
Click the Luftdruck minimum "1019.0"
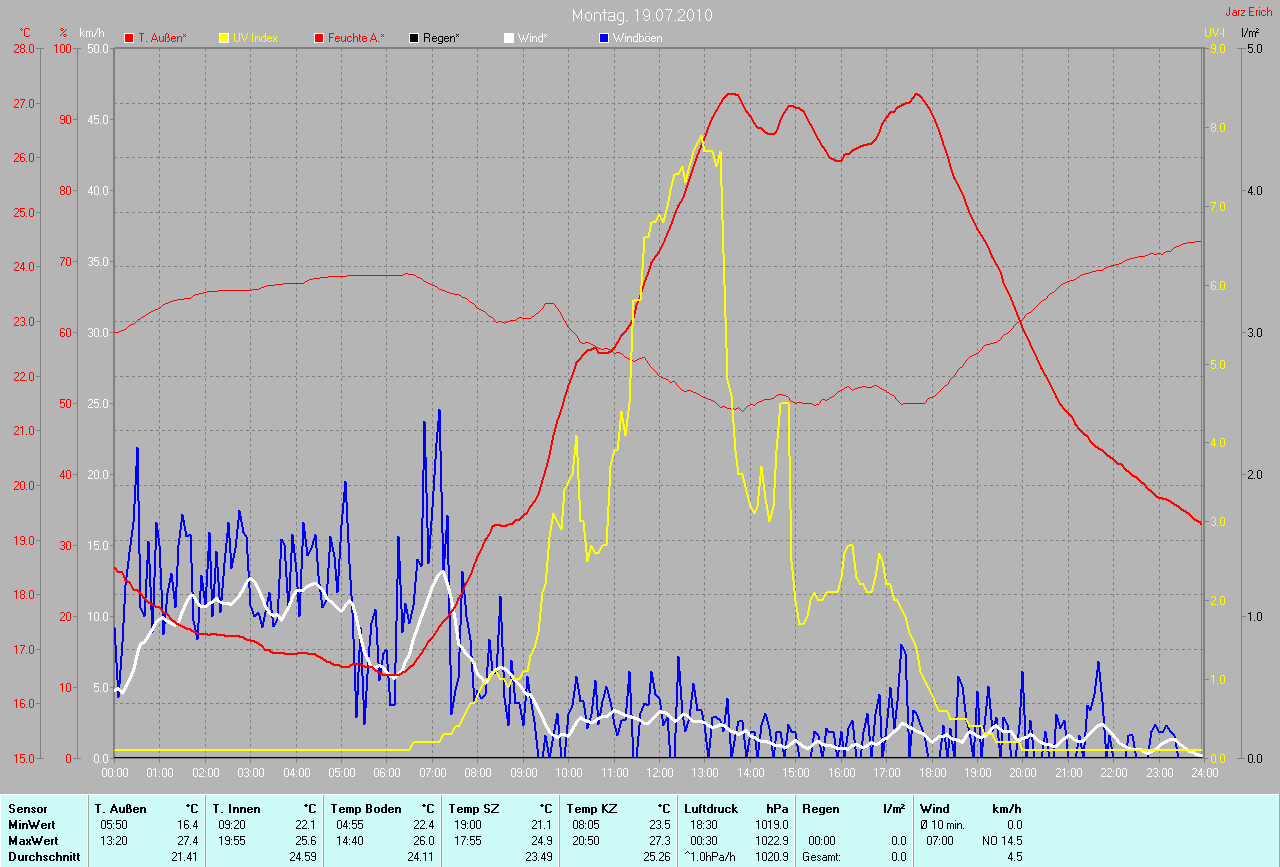[x=772, y=825]
